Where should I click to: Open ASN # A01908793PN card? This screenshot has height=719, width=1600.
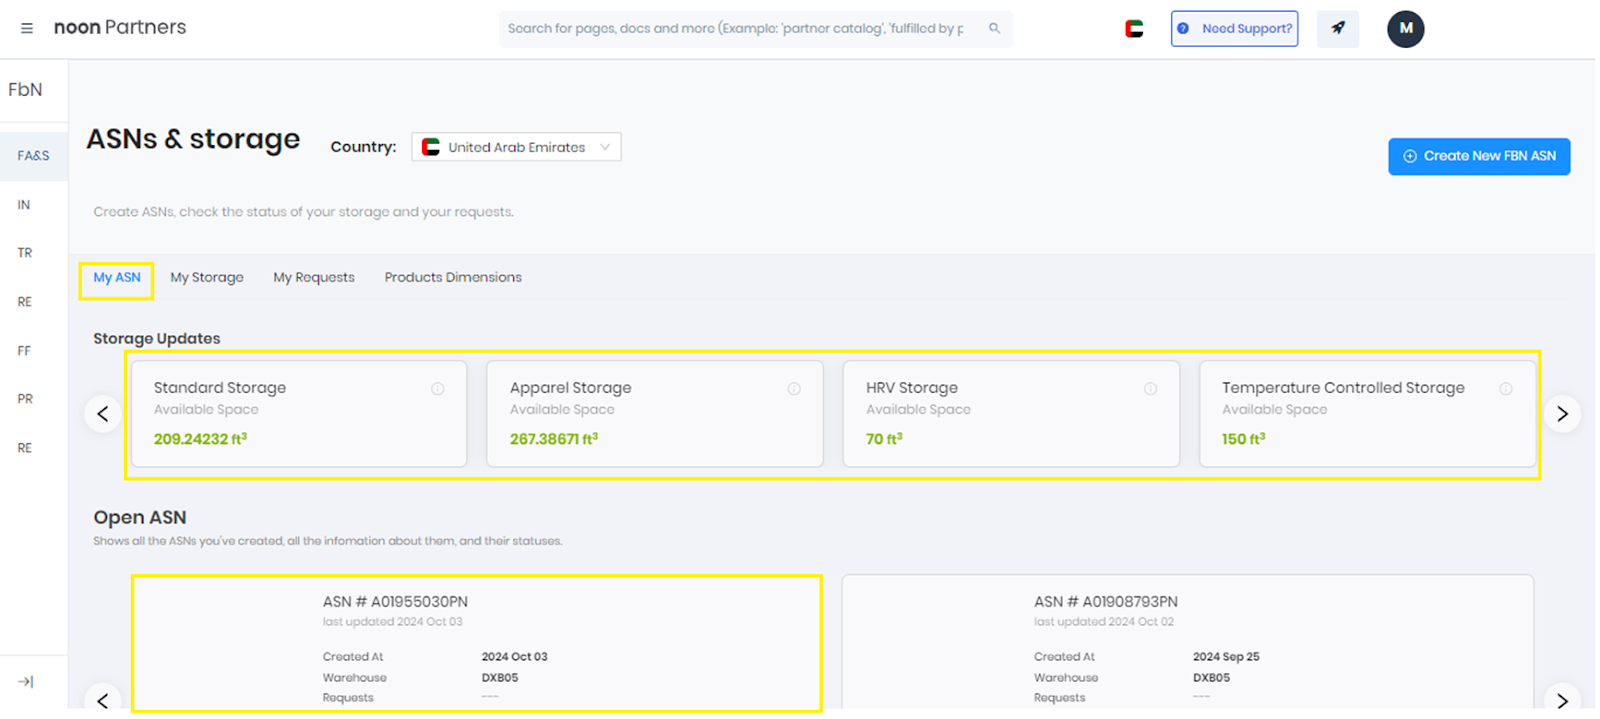(1188, 643)
